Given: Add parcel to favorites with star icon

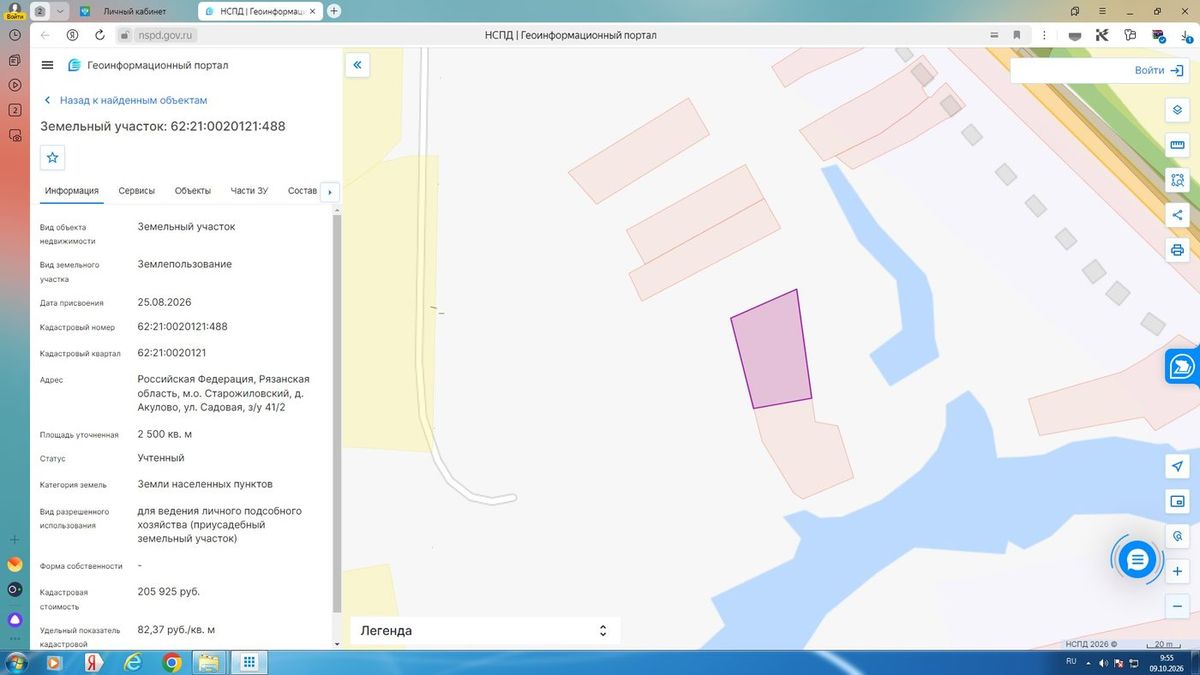Looking at the screenshot, I should point(53,157).
